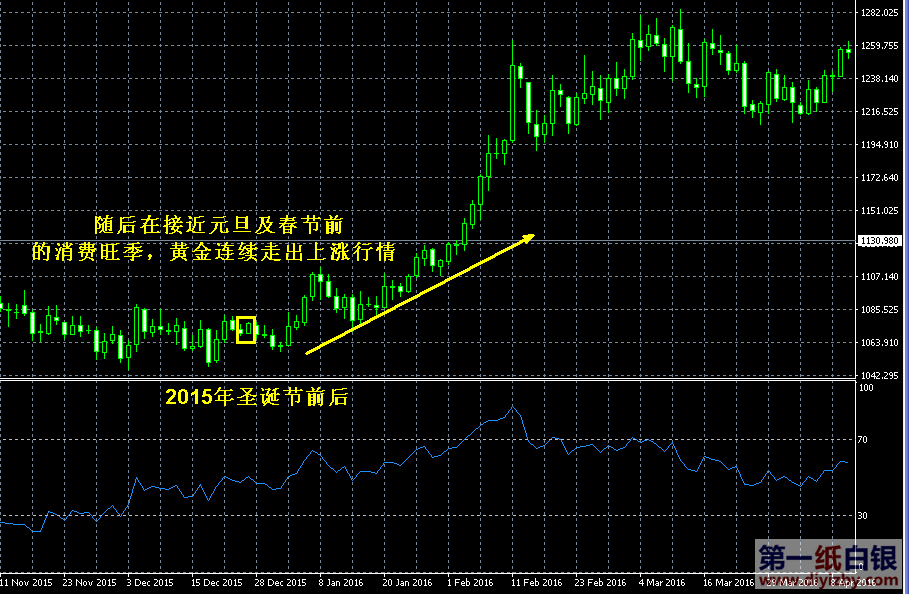Click the divider between price chart and indicator

pos(428,379)
